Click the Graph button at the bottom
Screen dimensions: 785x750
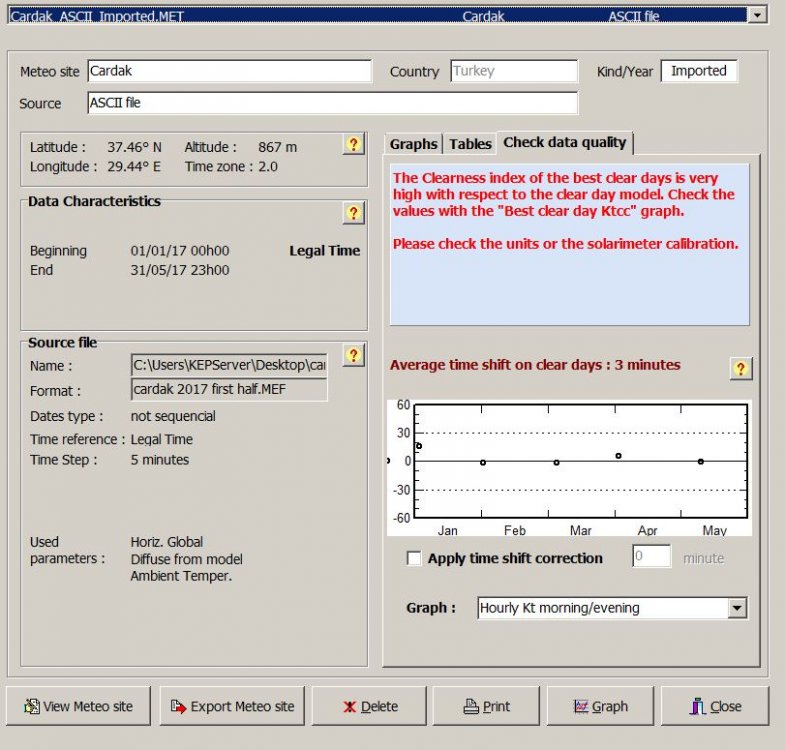600,706
